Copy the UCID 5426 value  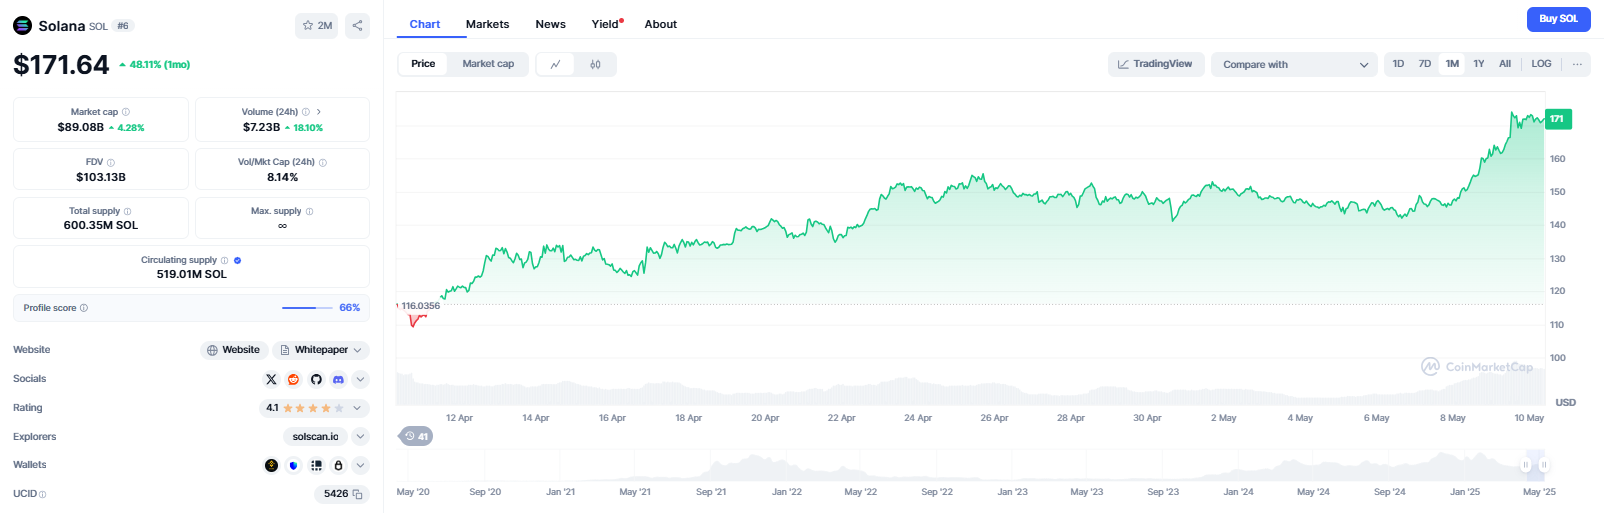coord(357,494)
